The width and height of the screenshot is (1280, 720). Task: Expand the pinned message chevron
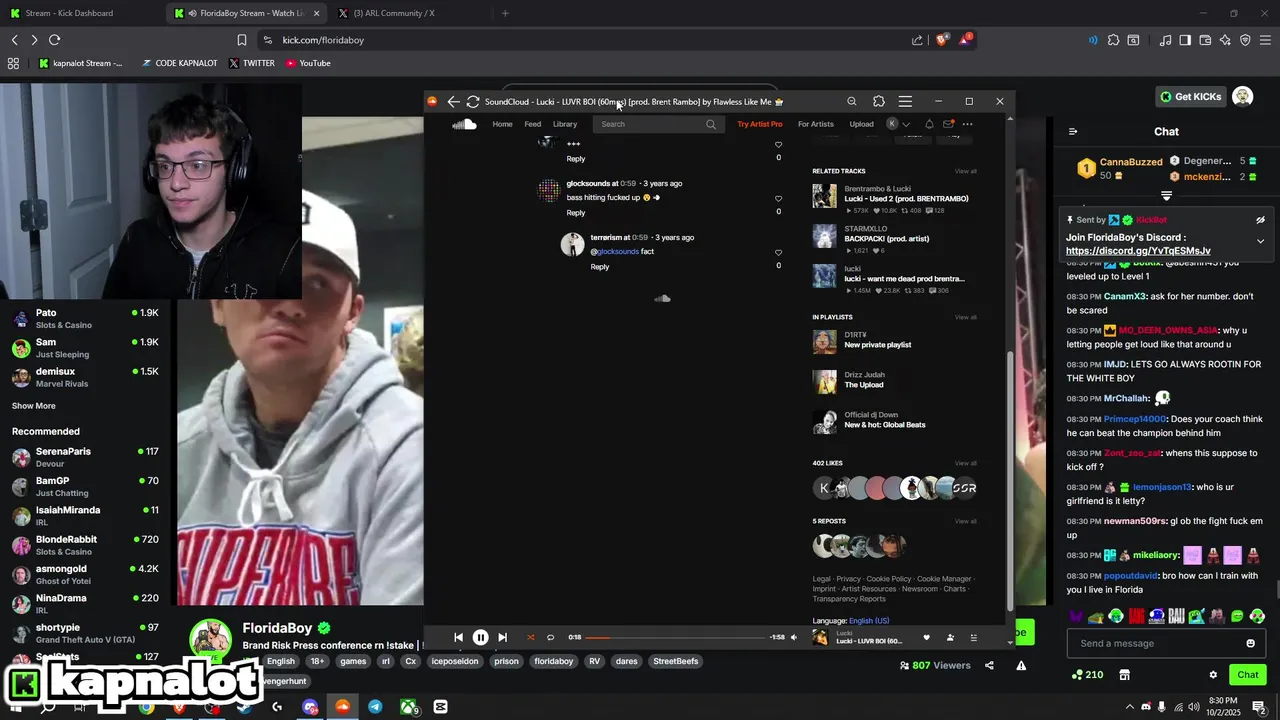click(1260, 241)
